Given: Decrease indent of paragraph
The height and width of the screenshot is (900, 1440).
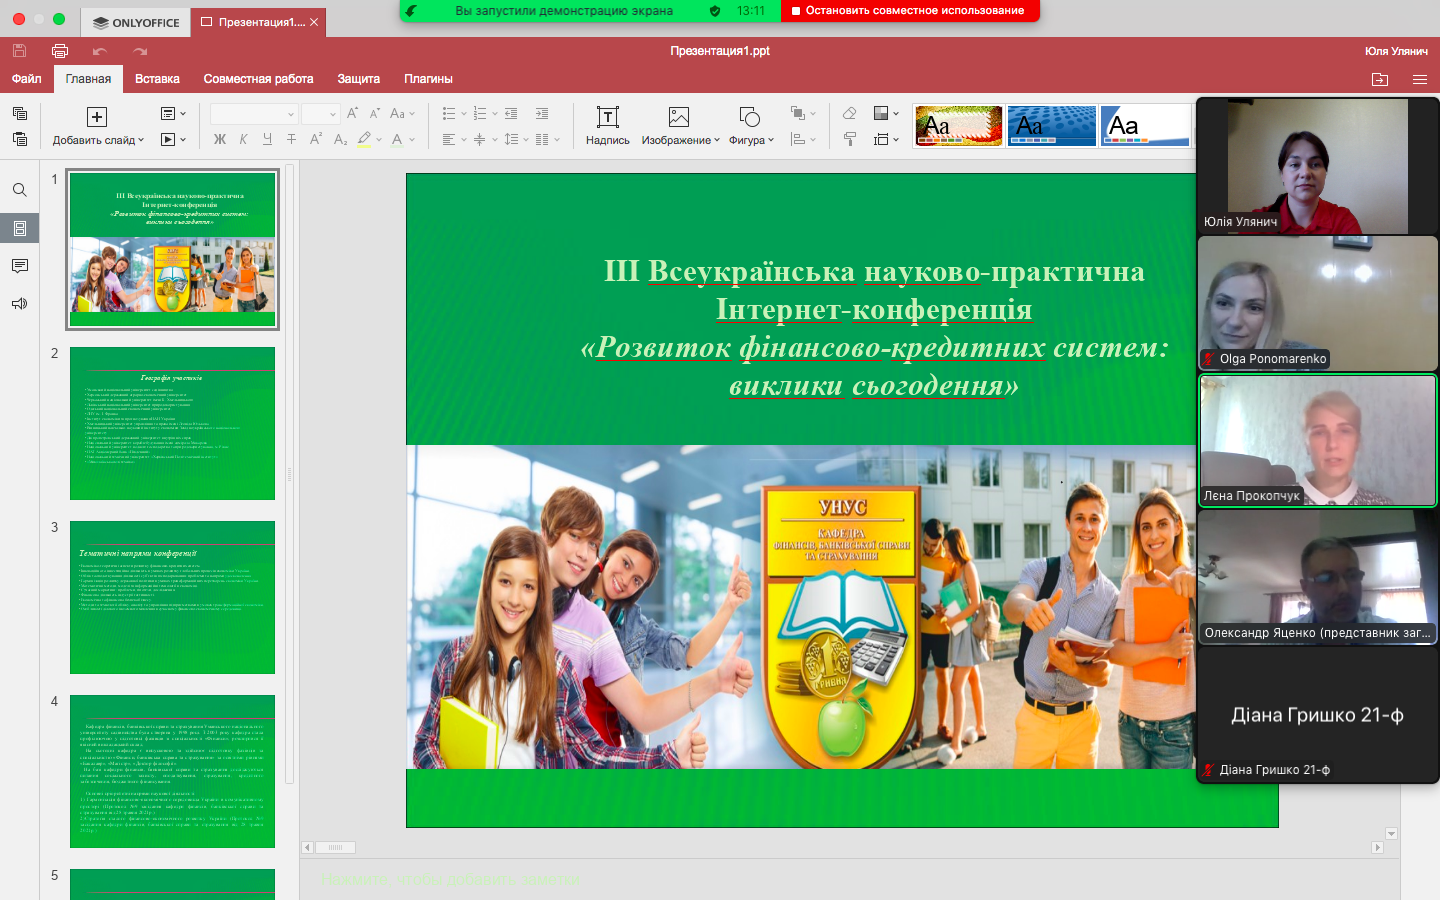Looking at the screenshot, I should point(511,114).
